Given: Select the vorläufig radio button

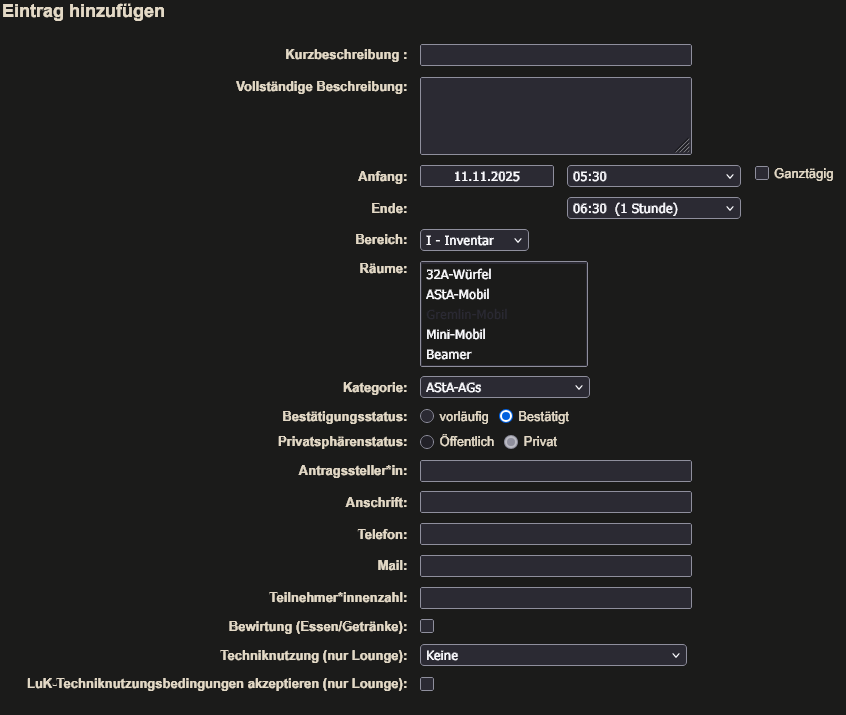Looking at the screenshot, I should click(427, 416).
